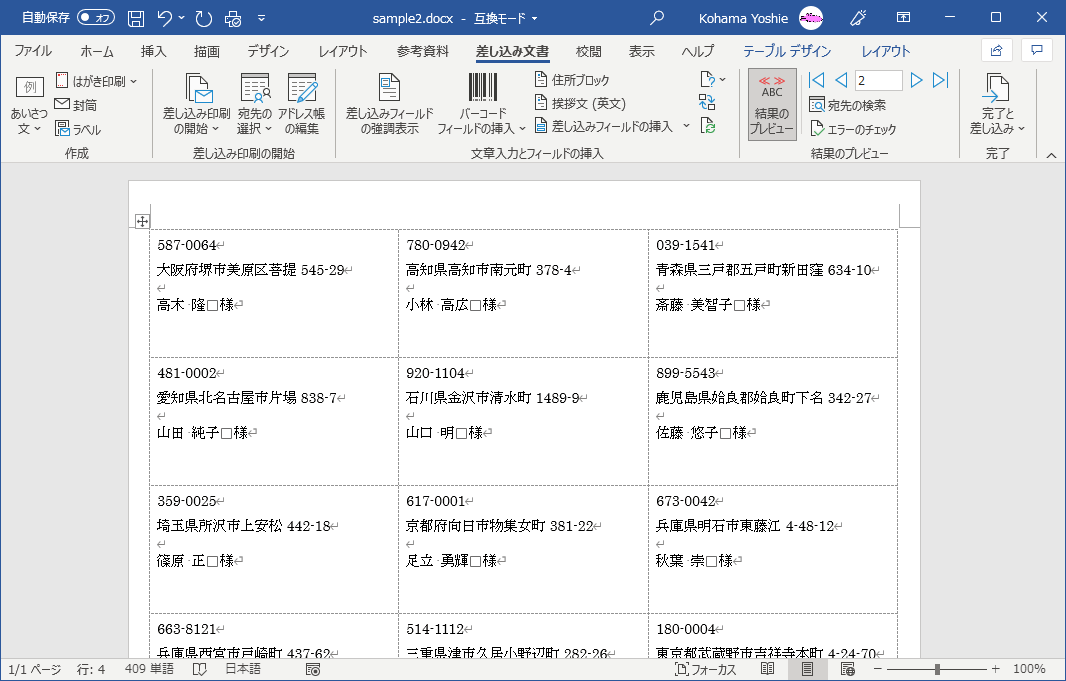Toggle フォーカス focus mode
The image size is (1066, 681).
(705, 669)
